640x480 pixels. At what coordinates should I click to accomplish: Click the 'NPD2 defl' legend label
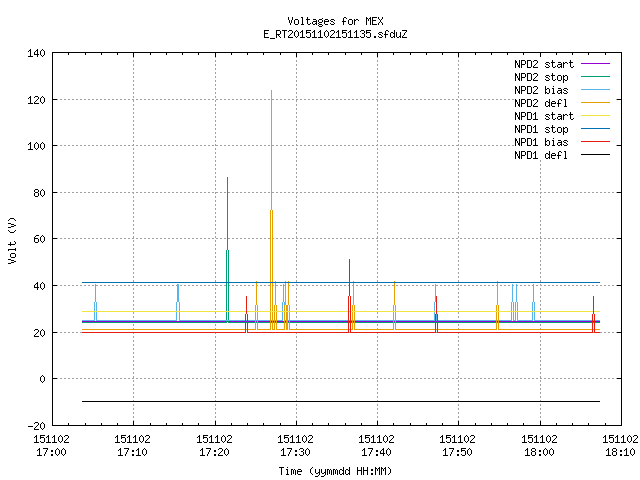(541, 103)
